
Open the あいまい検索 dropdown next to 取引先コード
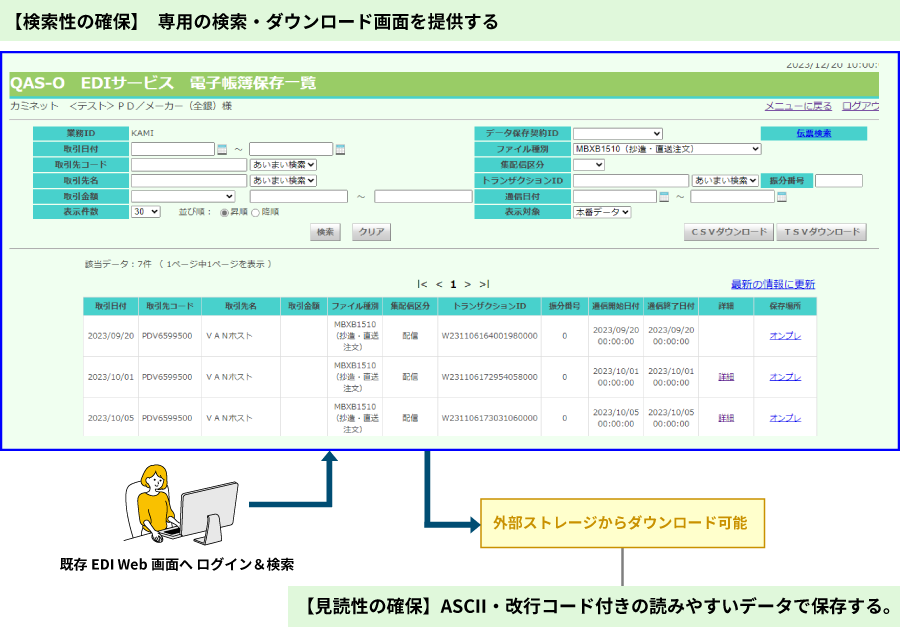coord(283,164)
